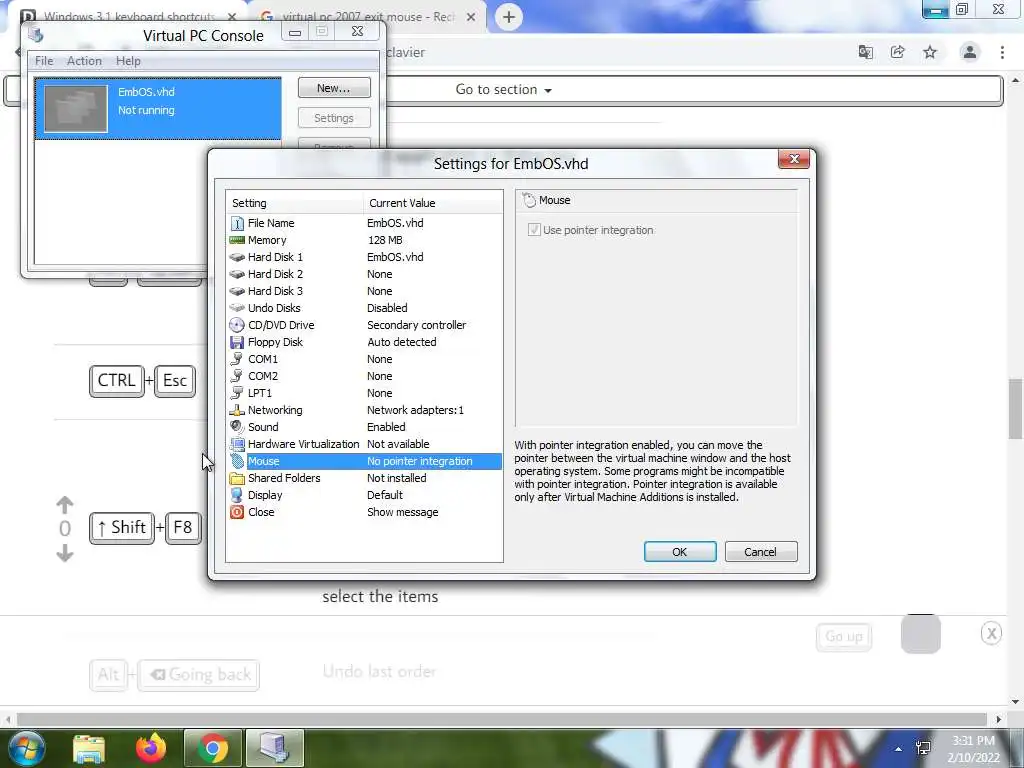Open Firefox from taskbar
Screen dimensions: 1024x768
pos(151,748)
